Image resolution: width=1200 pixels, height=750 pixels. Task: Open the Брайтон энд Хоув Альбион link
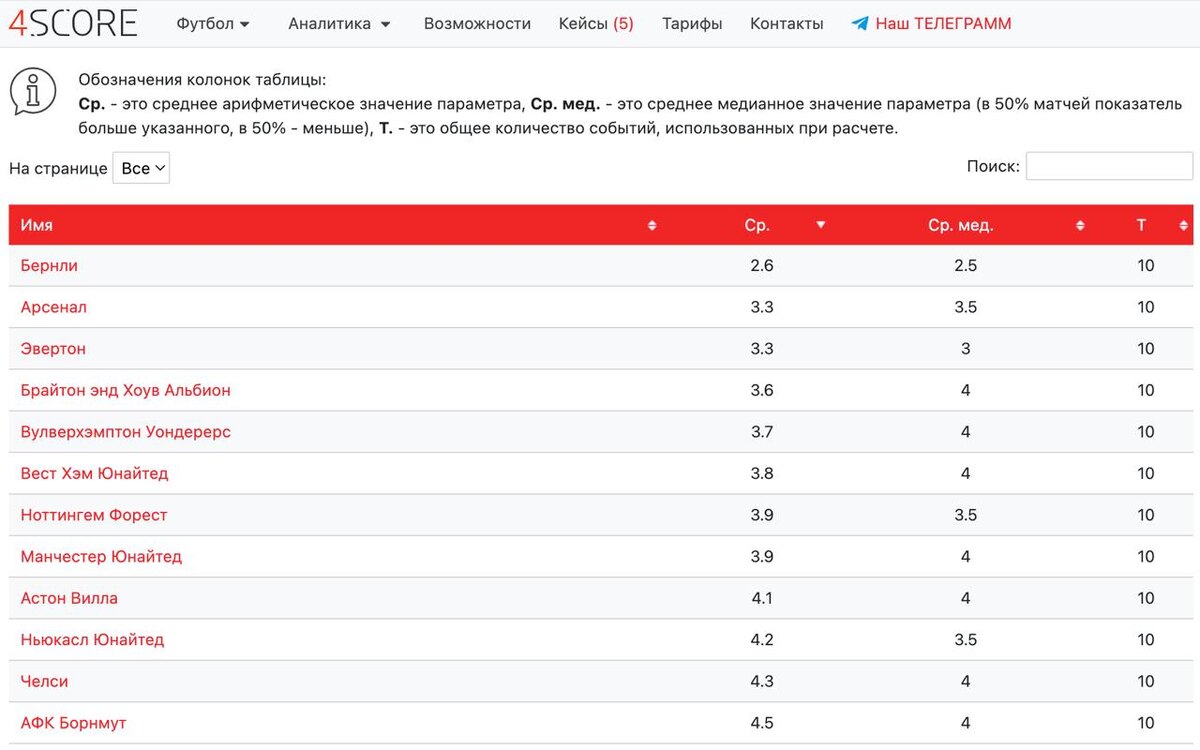coord(126,390)
